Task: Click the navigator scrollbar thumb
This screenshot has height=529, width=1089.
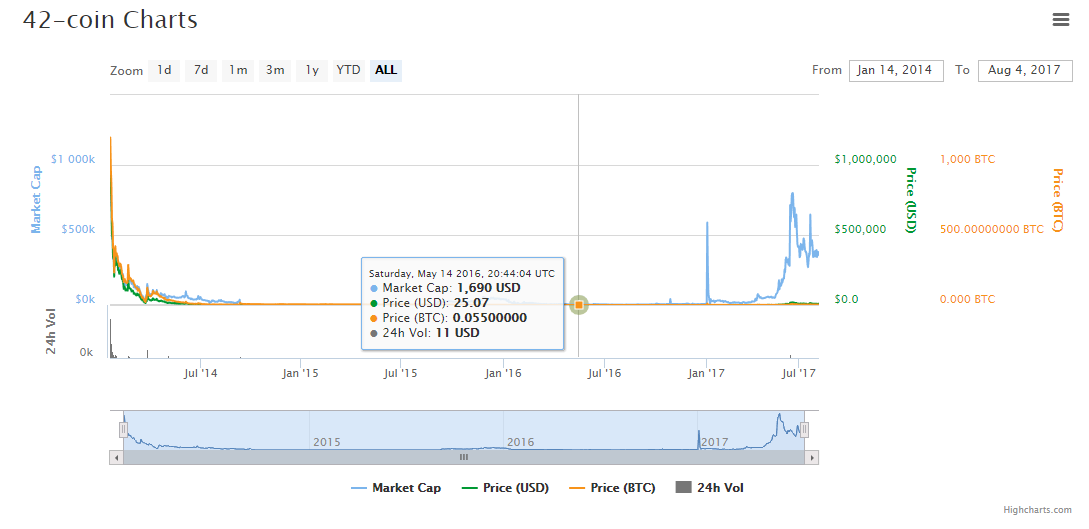Action: click(x=464, y=457)
